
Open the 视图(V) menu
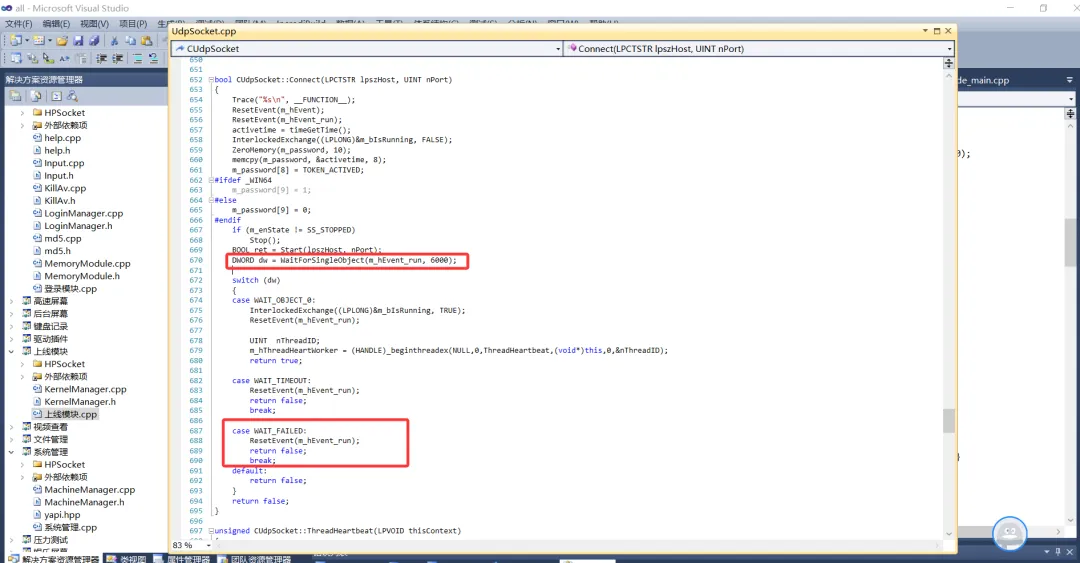(x=94, y=23)
